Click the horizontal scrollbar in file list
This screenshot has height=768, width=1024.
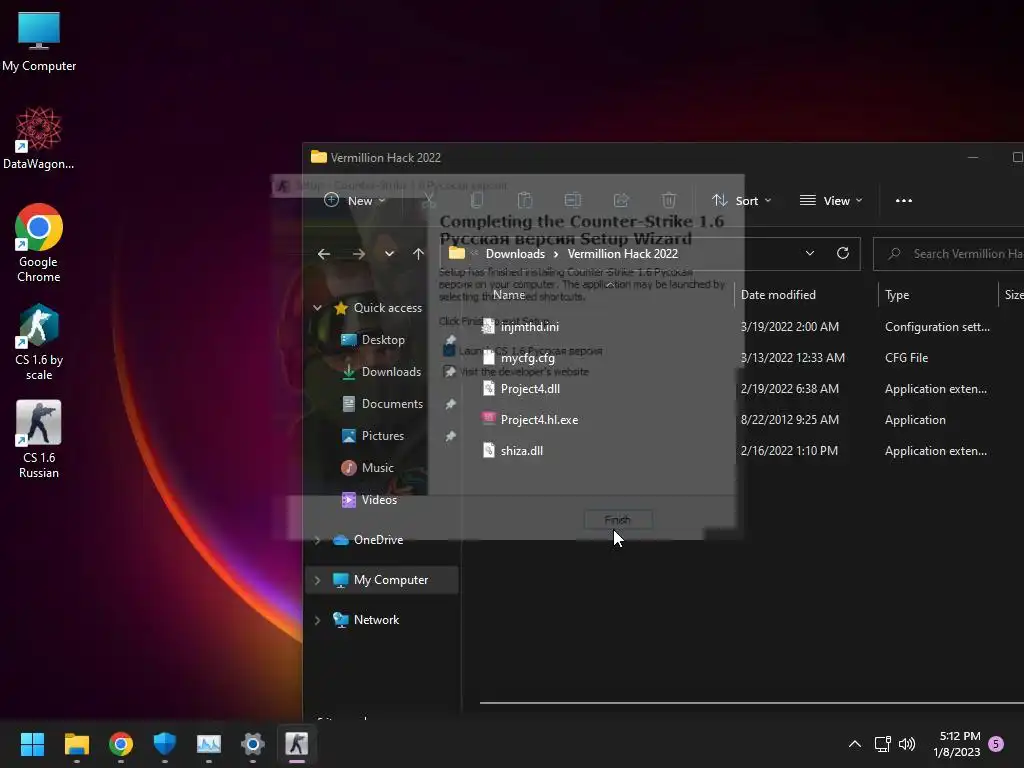(x=751, y=703)
